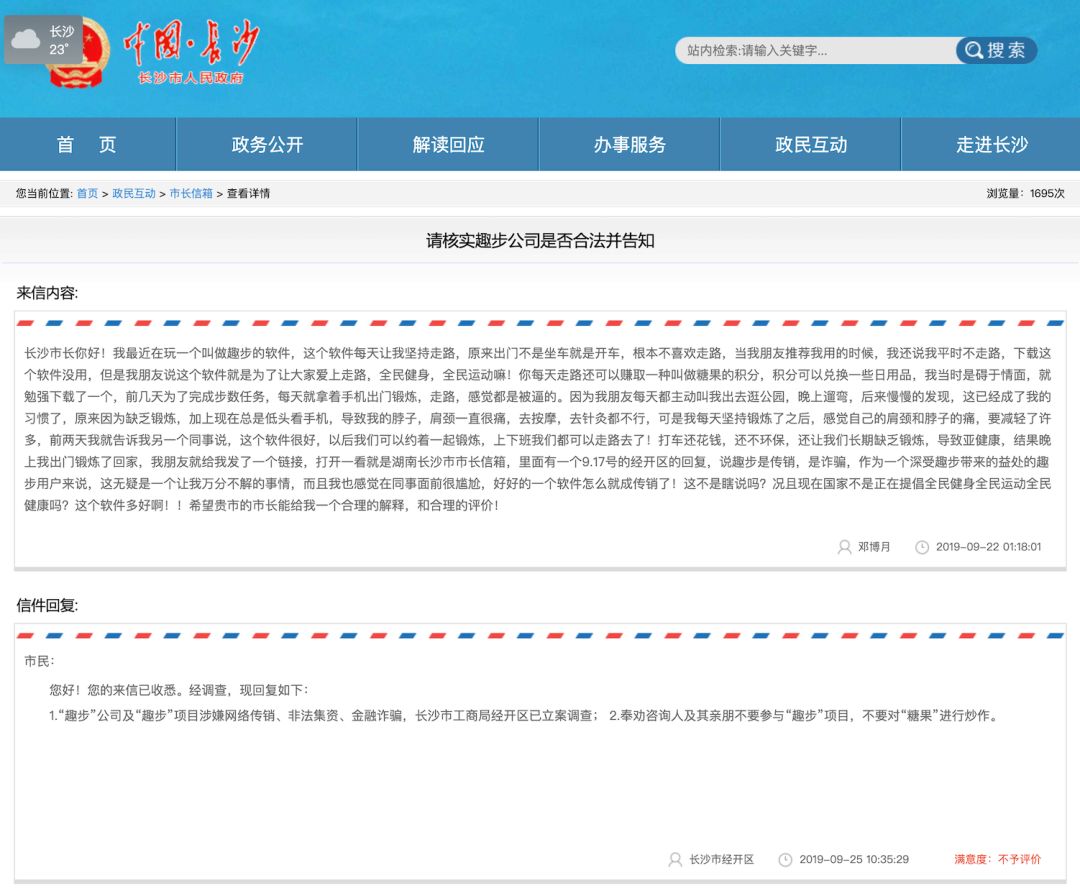Open the 政民互动 navigation tab
The width and height of the screenshot is (1080, 896).
tap(810, 144)
